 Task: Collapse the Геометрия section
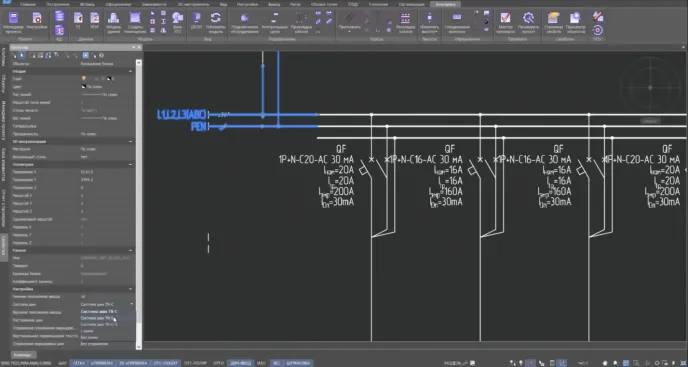tap(131, 165)
